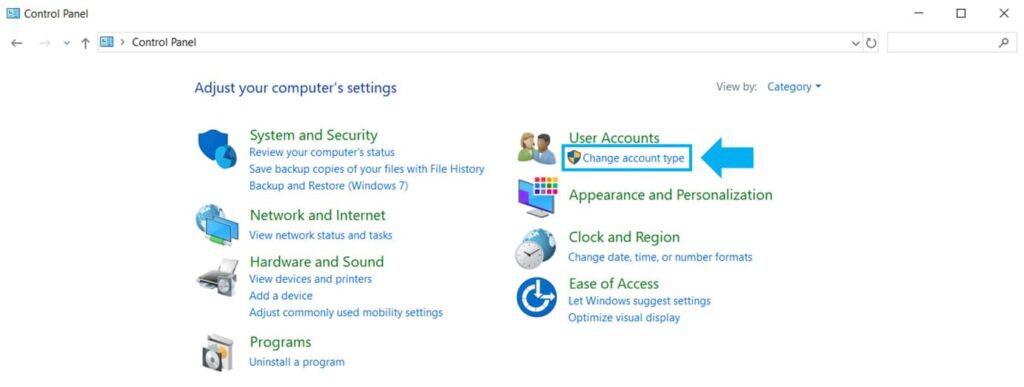Open the Ease of Access icon
This screenshot has width=1024, height=387.
pos(536,298)
